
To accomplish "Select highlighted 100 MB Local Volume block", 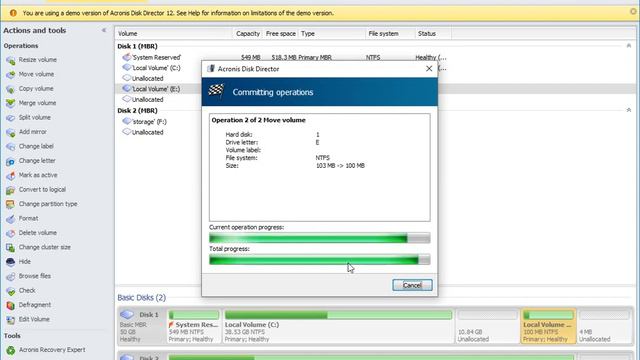I will (x=548, y=326).
